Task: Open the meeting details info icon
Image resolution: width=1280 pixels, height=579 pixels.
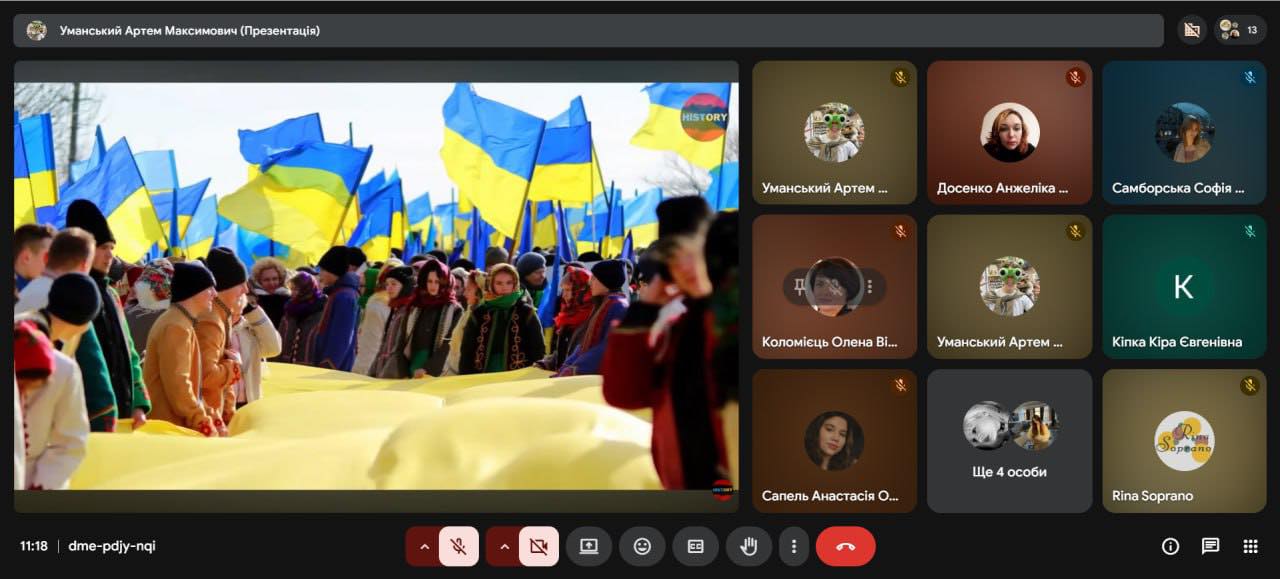Action: [x=1170, y=546]
